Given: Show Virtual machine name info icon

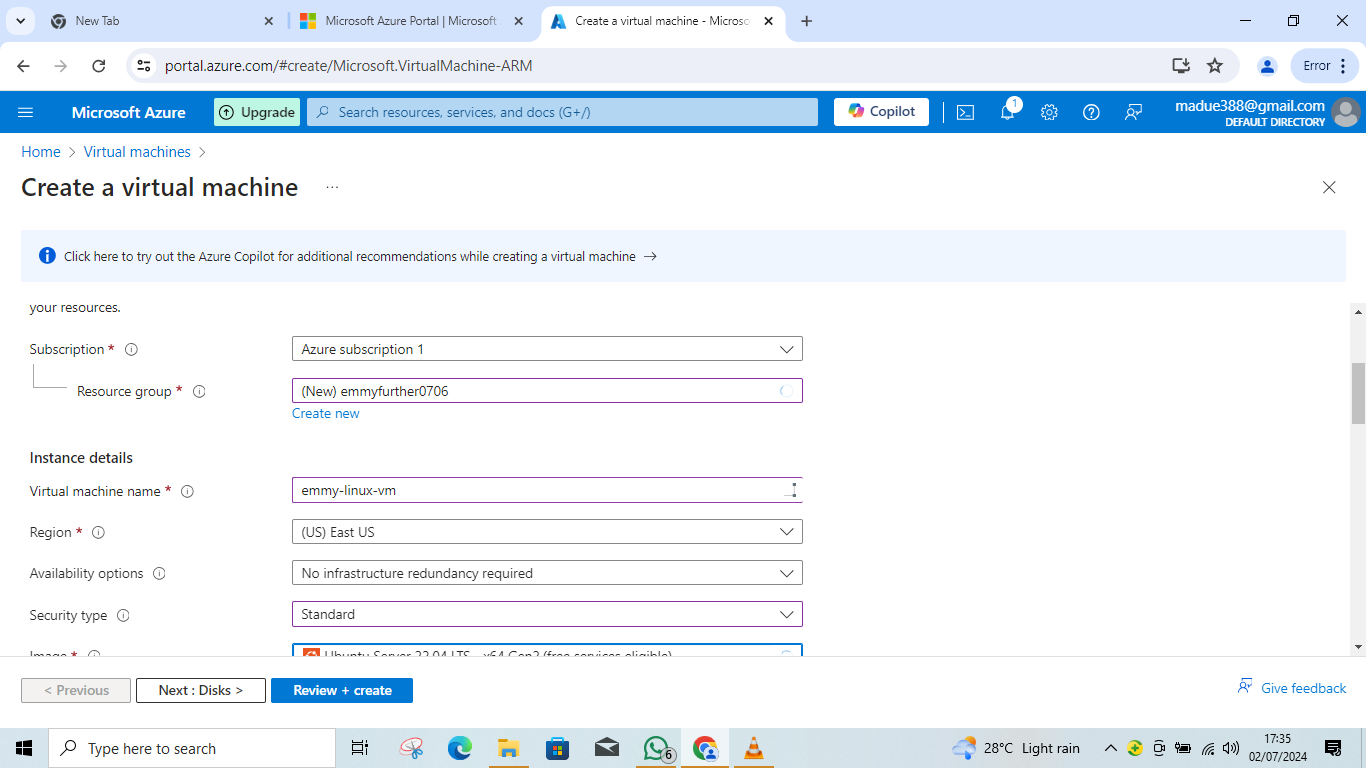Looking at the screenshot, I should tap(187, 492).
